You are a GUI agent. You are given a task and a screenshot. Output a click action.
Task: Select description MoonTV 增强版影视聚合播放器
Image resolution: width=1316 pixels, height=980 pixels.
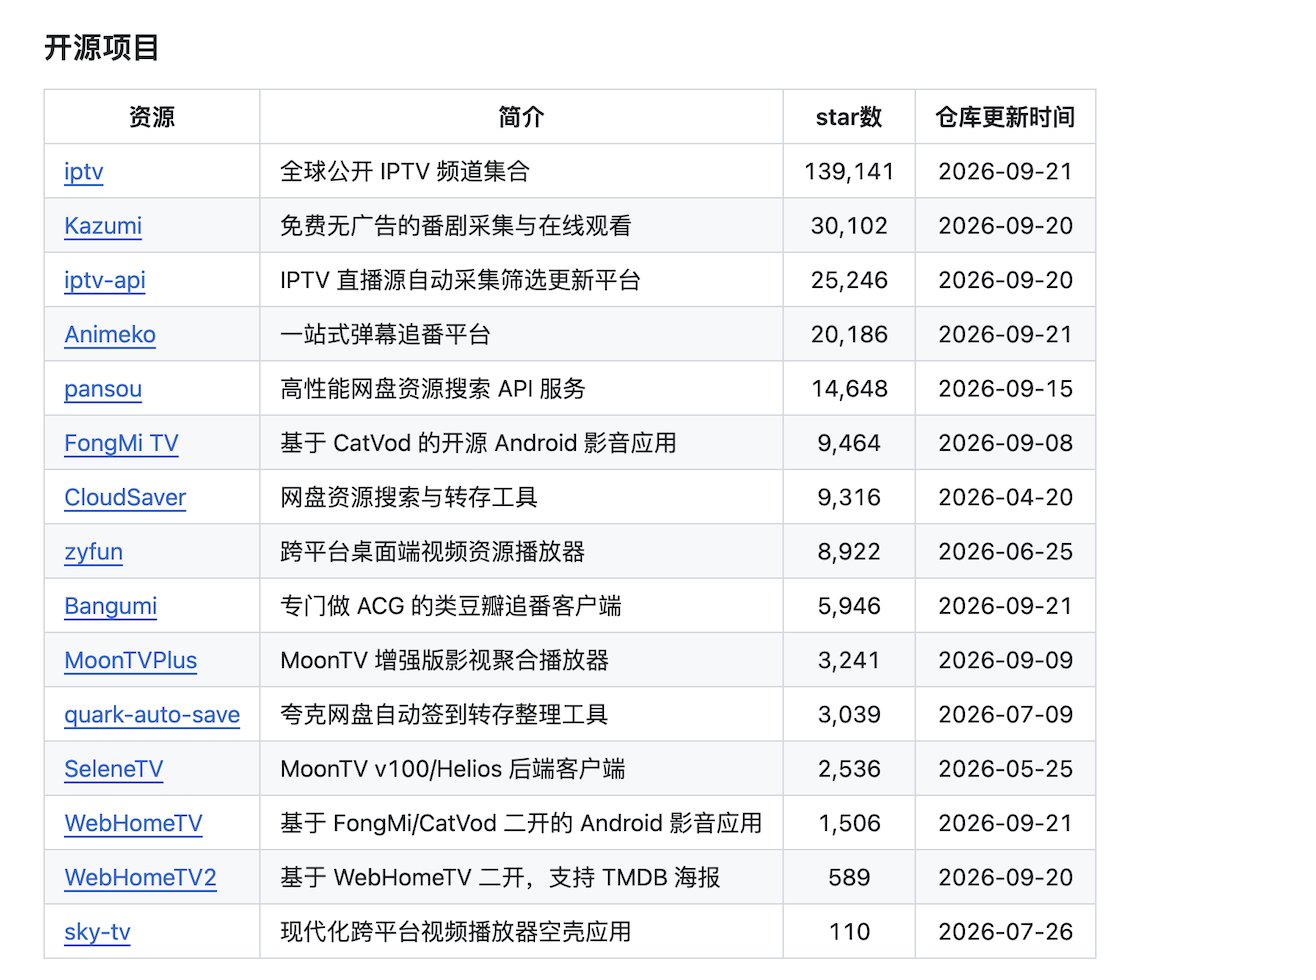coord(445,661)
